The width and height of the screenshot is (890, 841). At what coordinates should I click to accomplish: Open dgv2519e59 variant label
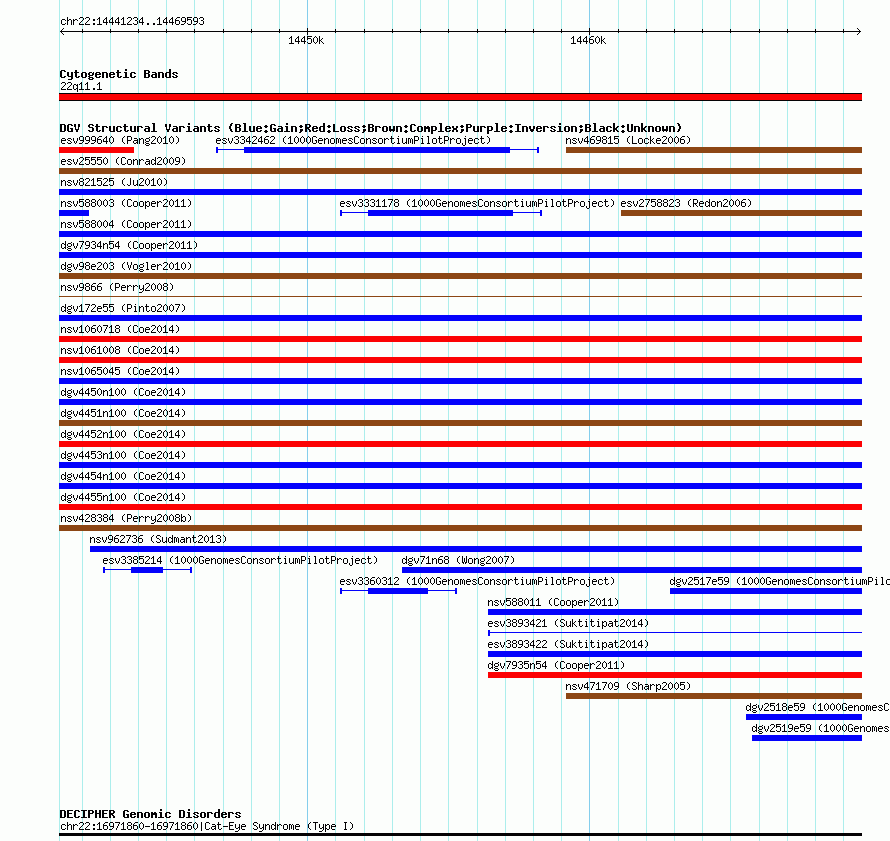pyautogui.click(x=820, y=728)
